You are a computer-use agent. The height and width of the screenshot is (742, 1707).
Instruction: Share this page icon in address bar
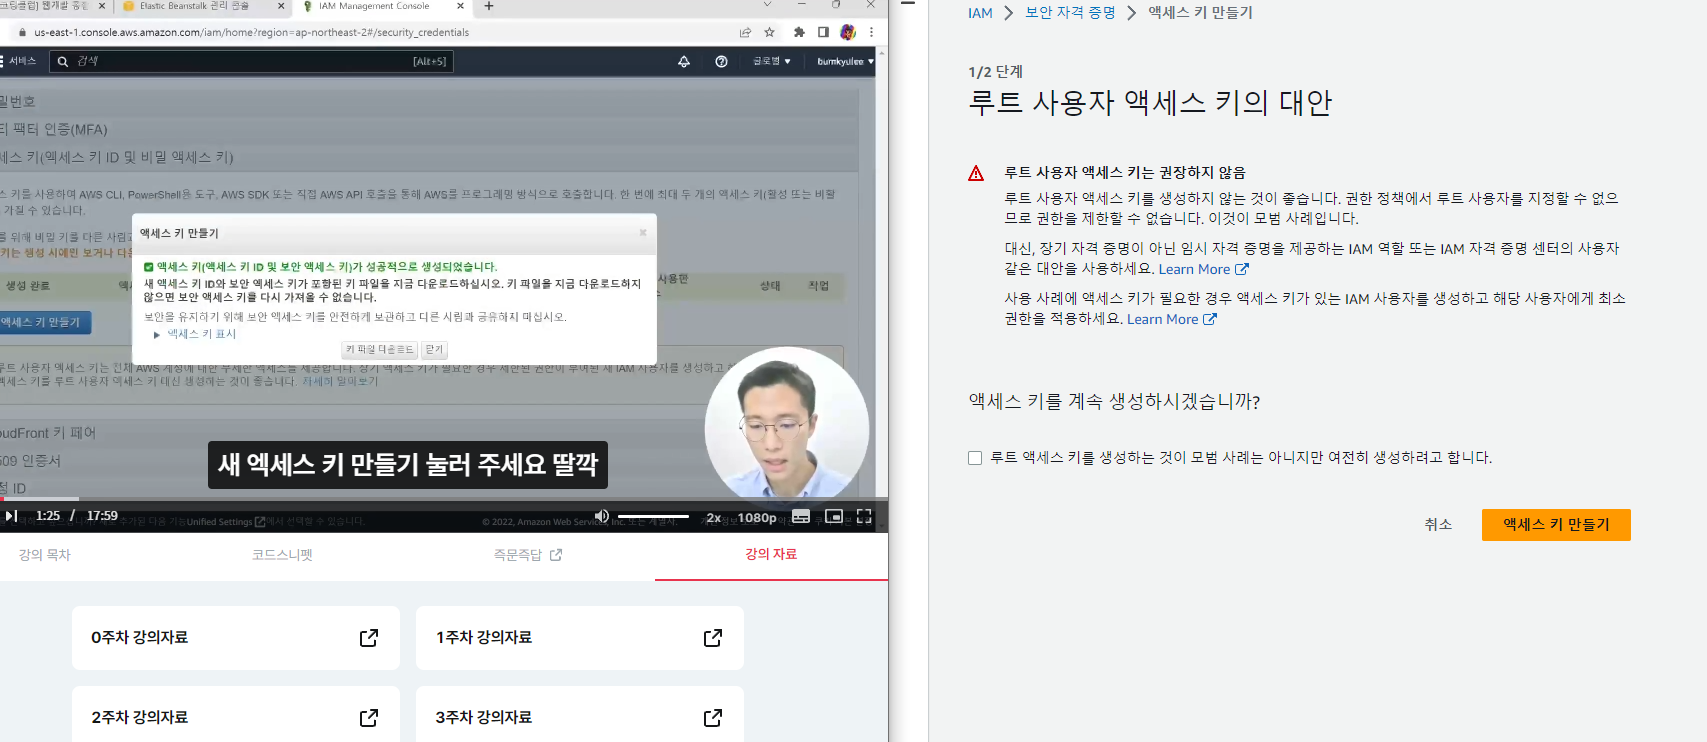[x=745, y=32]
